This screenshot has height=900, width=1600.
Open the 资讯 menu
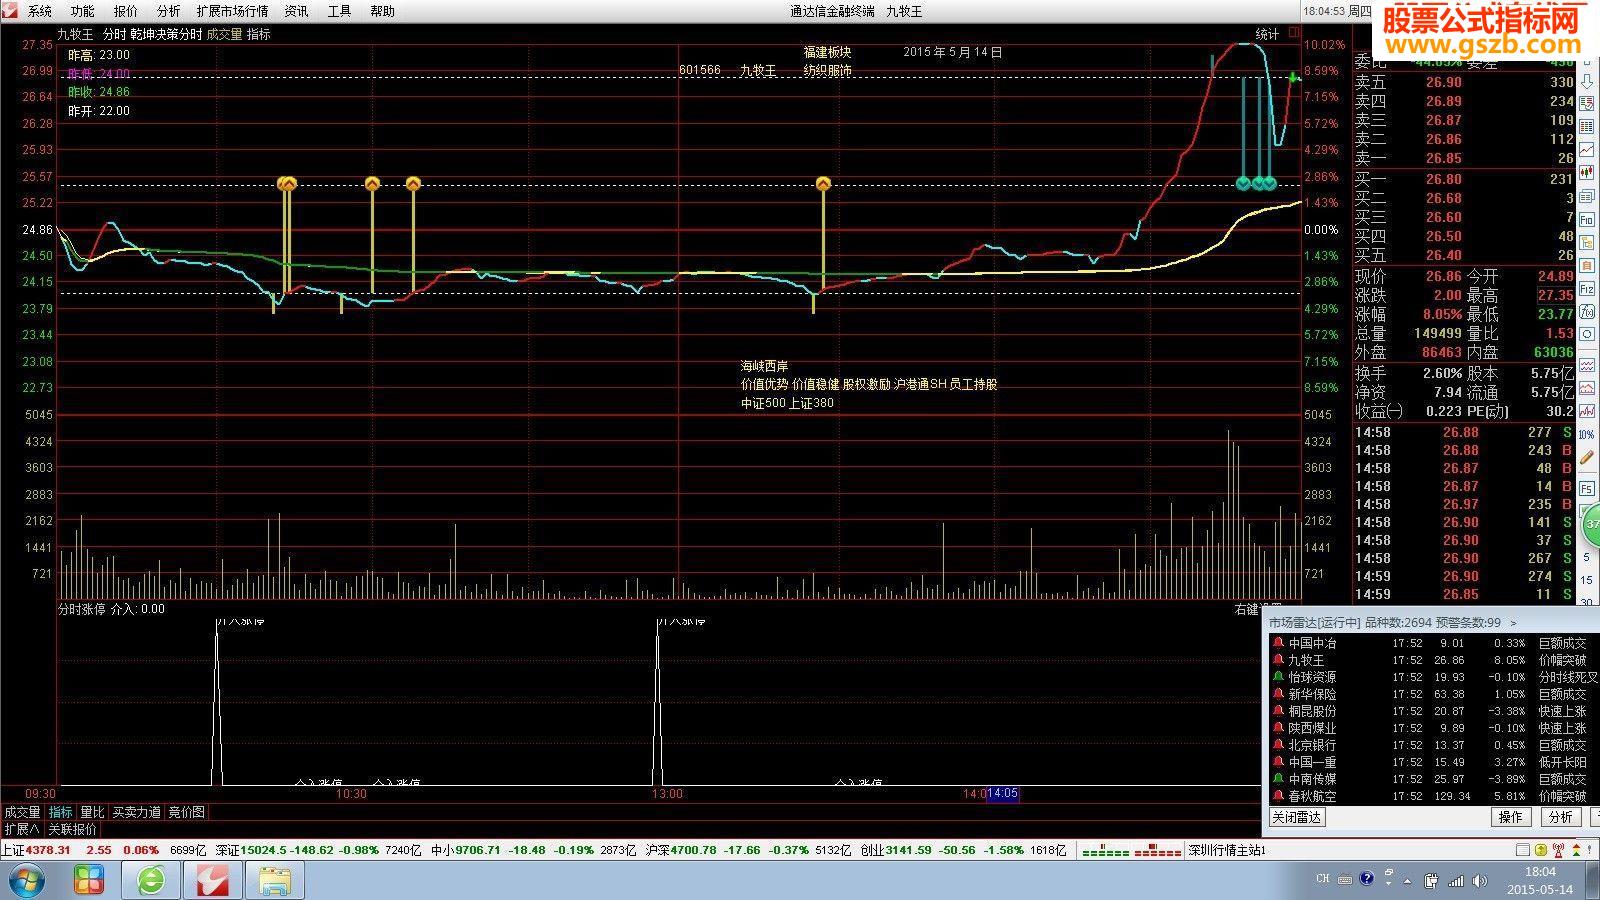click(x=296, y=11)
